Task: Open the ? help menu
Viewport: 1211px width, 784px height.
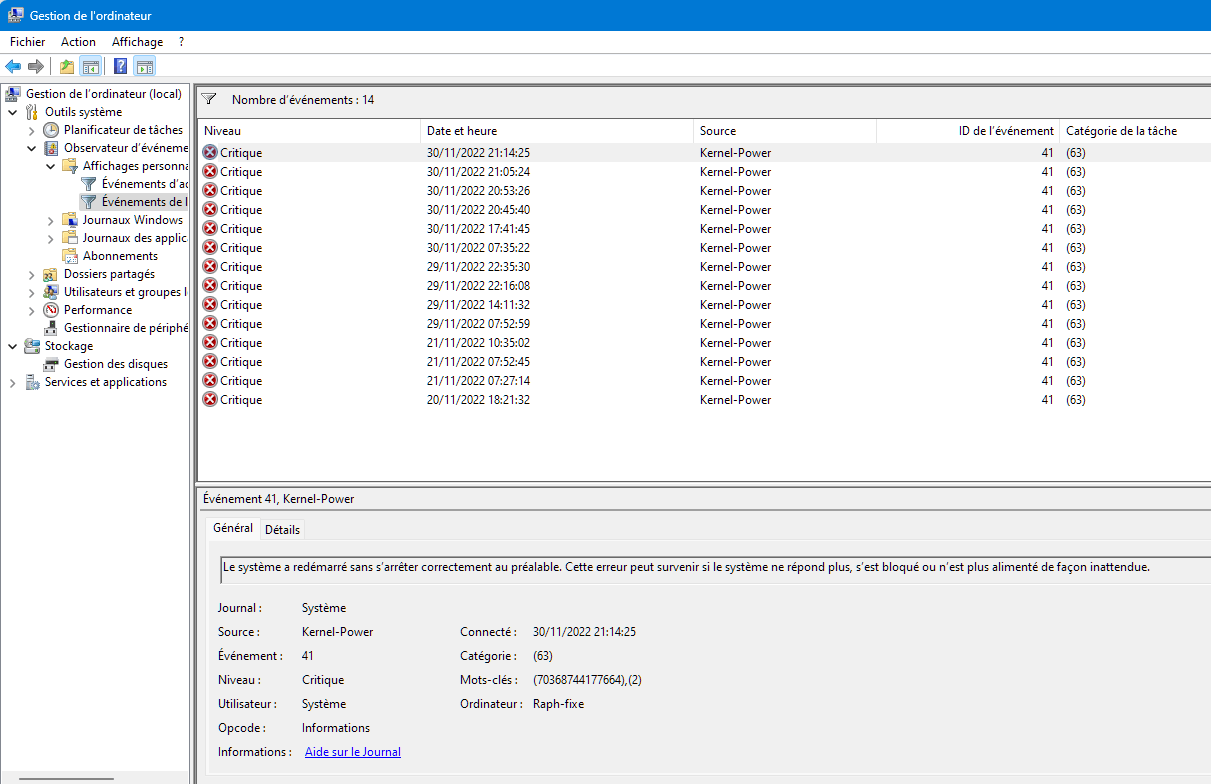Action: pos(181,42)
